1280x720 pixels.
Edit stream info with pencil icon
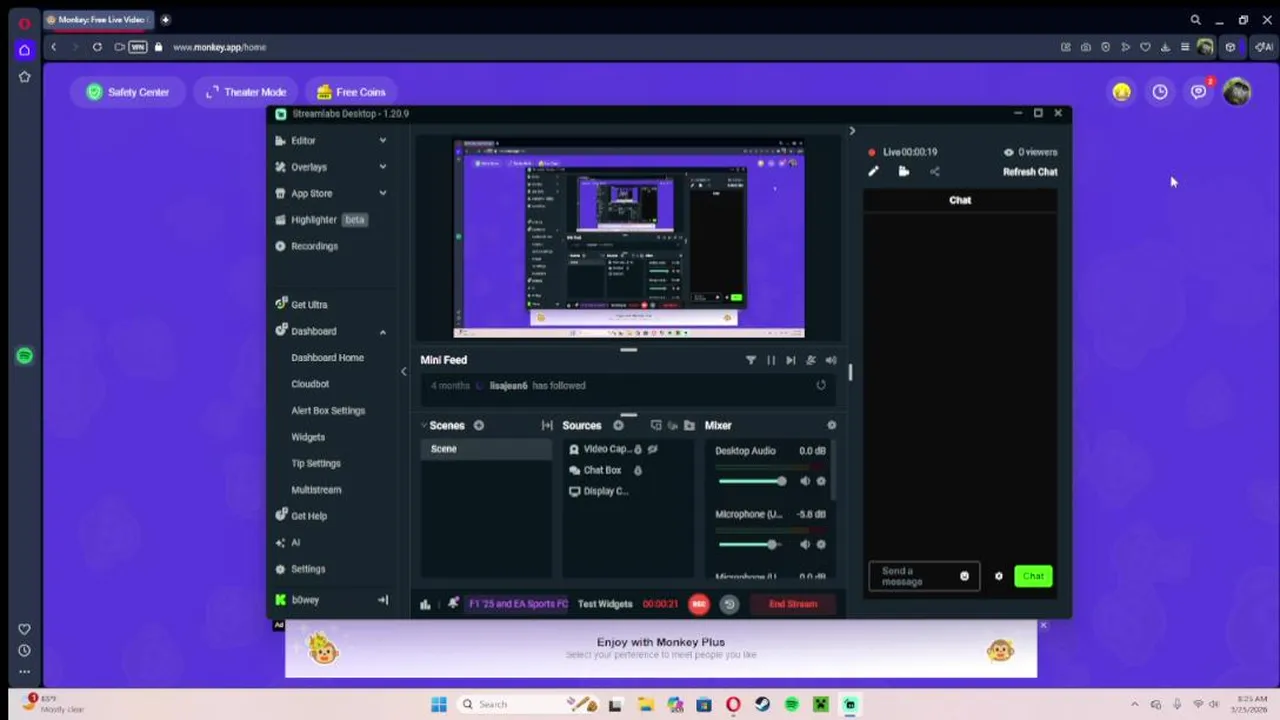coord(873,172)
